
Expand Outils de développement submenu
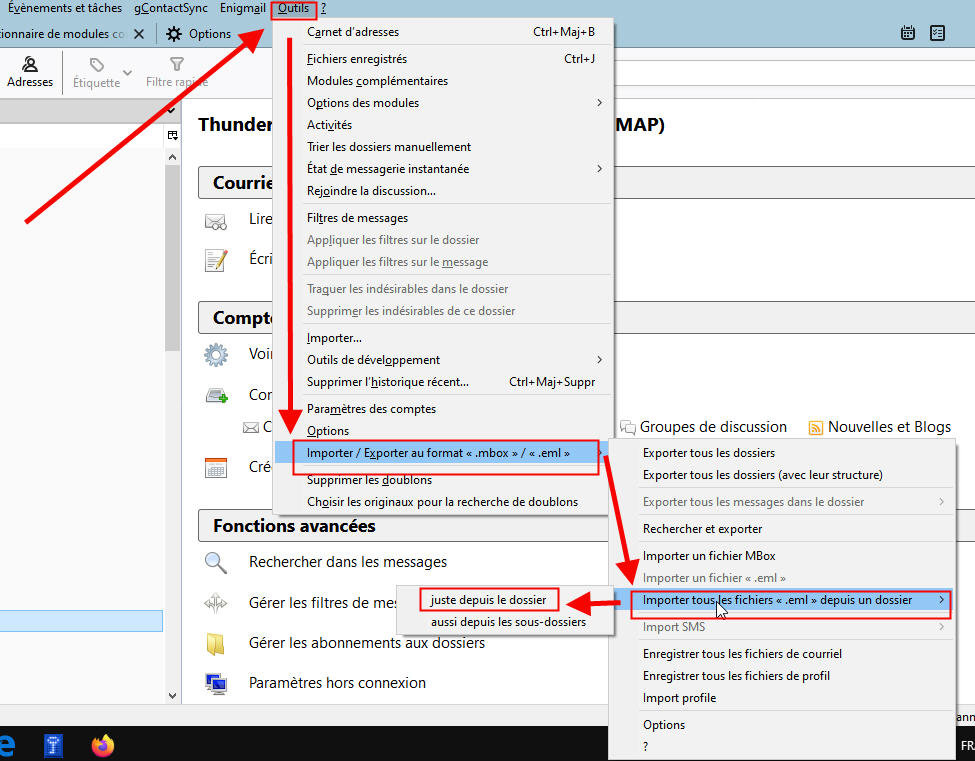click(x=599, y=359)
